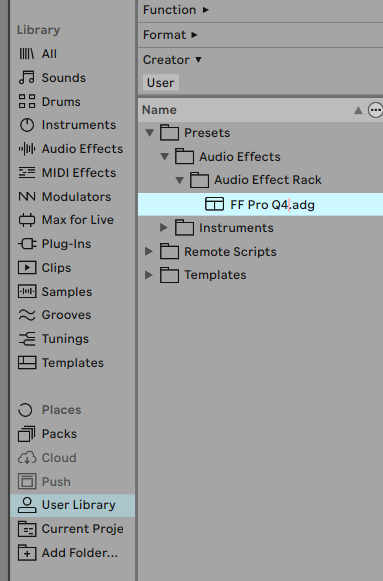Image resolution: width=383 pixels, height=581 pixels.
Task: Collapse the Creator filter section
Action: coord(172,60)
